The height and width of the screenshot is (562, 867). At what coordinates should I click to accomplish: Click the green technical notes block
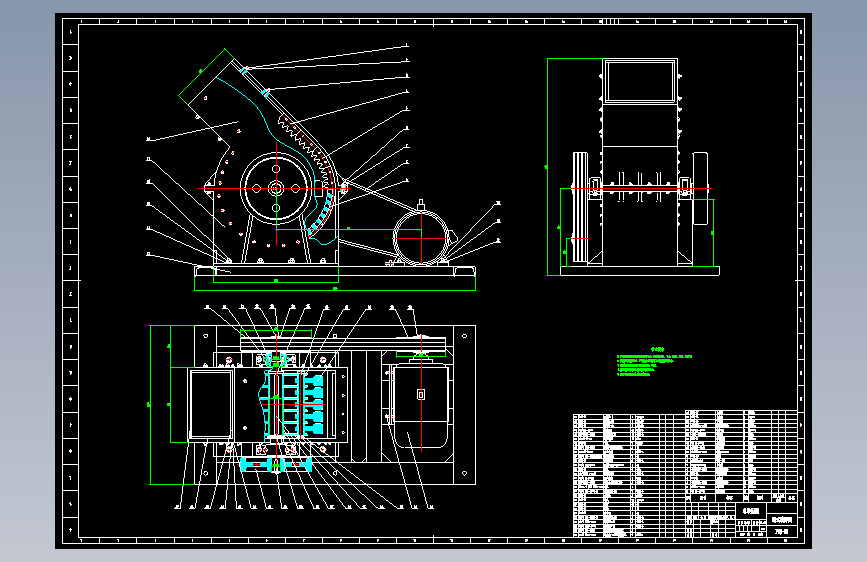pos(654,362)
